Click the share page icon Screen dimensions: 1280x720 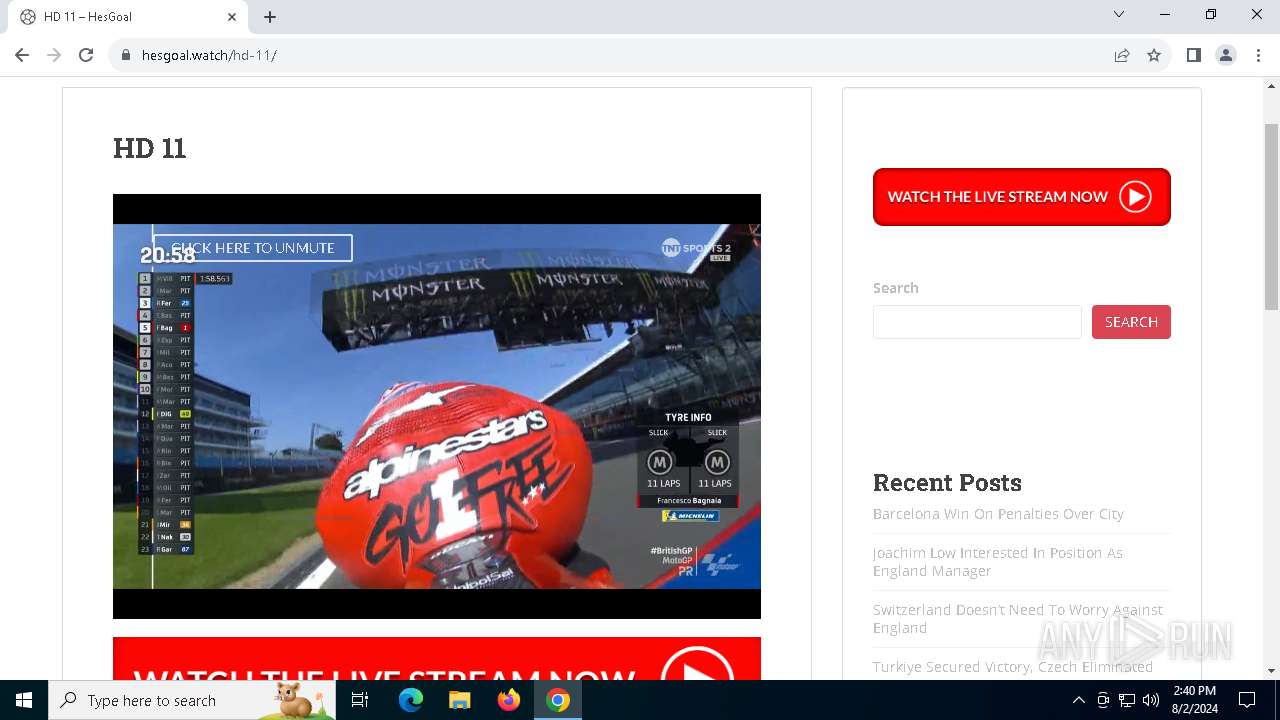tap(1122, 55)
